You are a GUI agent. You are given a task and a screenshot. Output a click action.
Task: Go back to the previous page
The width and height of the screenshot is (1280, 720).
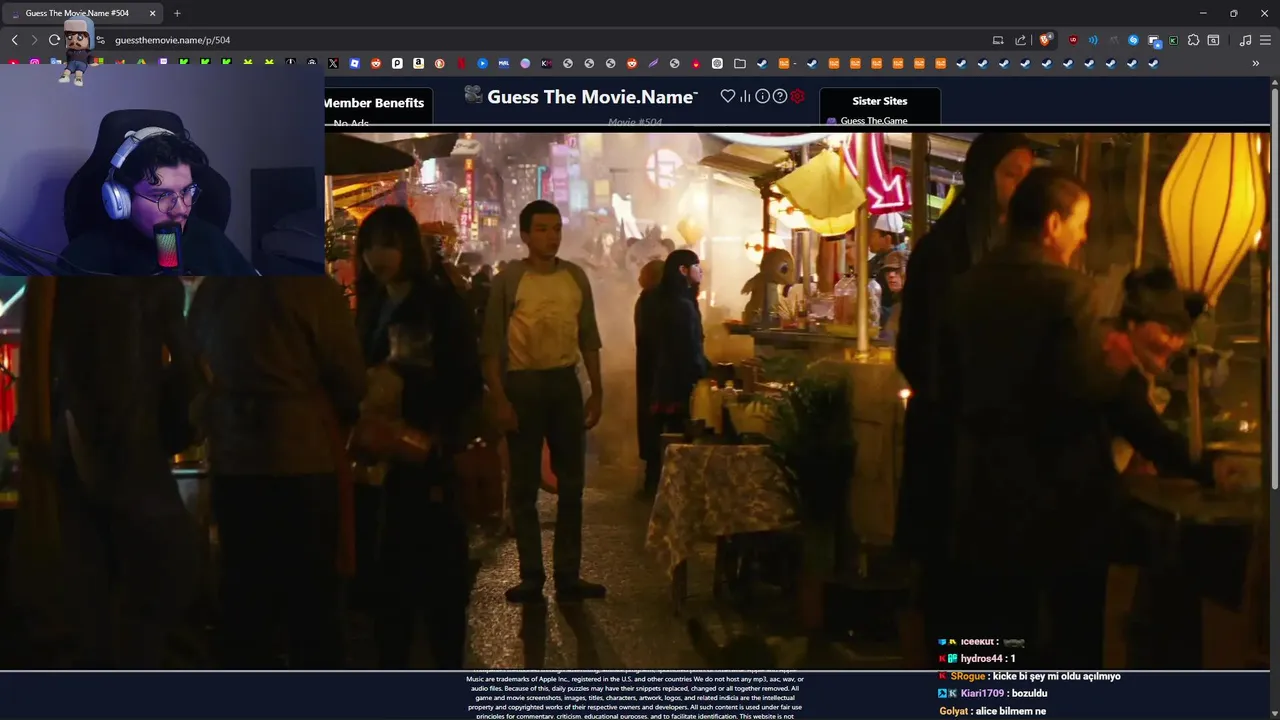[14, 40]
